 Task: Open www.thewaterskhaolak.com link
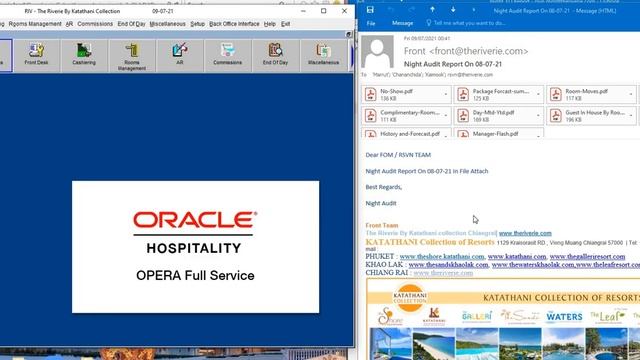pyautogui.click(x=533, y=265)
